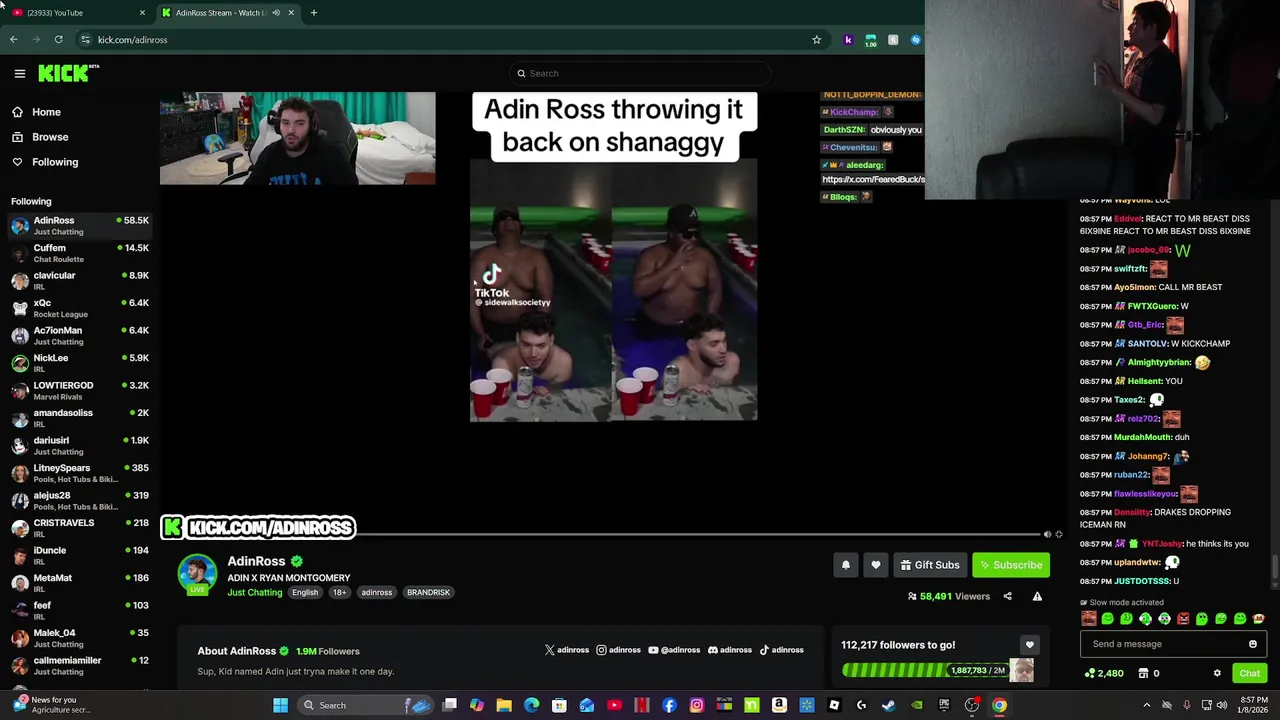Click the BRANDRISK tag

pos(428,592)
